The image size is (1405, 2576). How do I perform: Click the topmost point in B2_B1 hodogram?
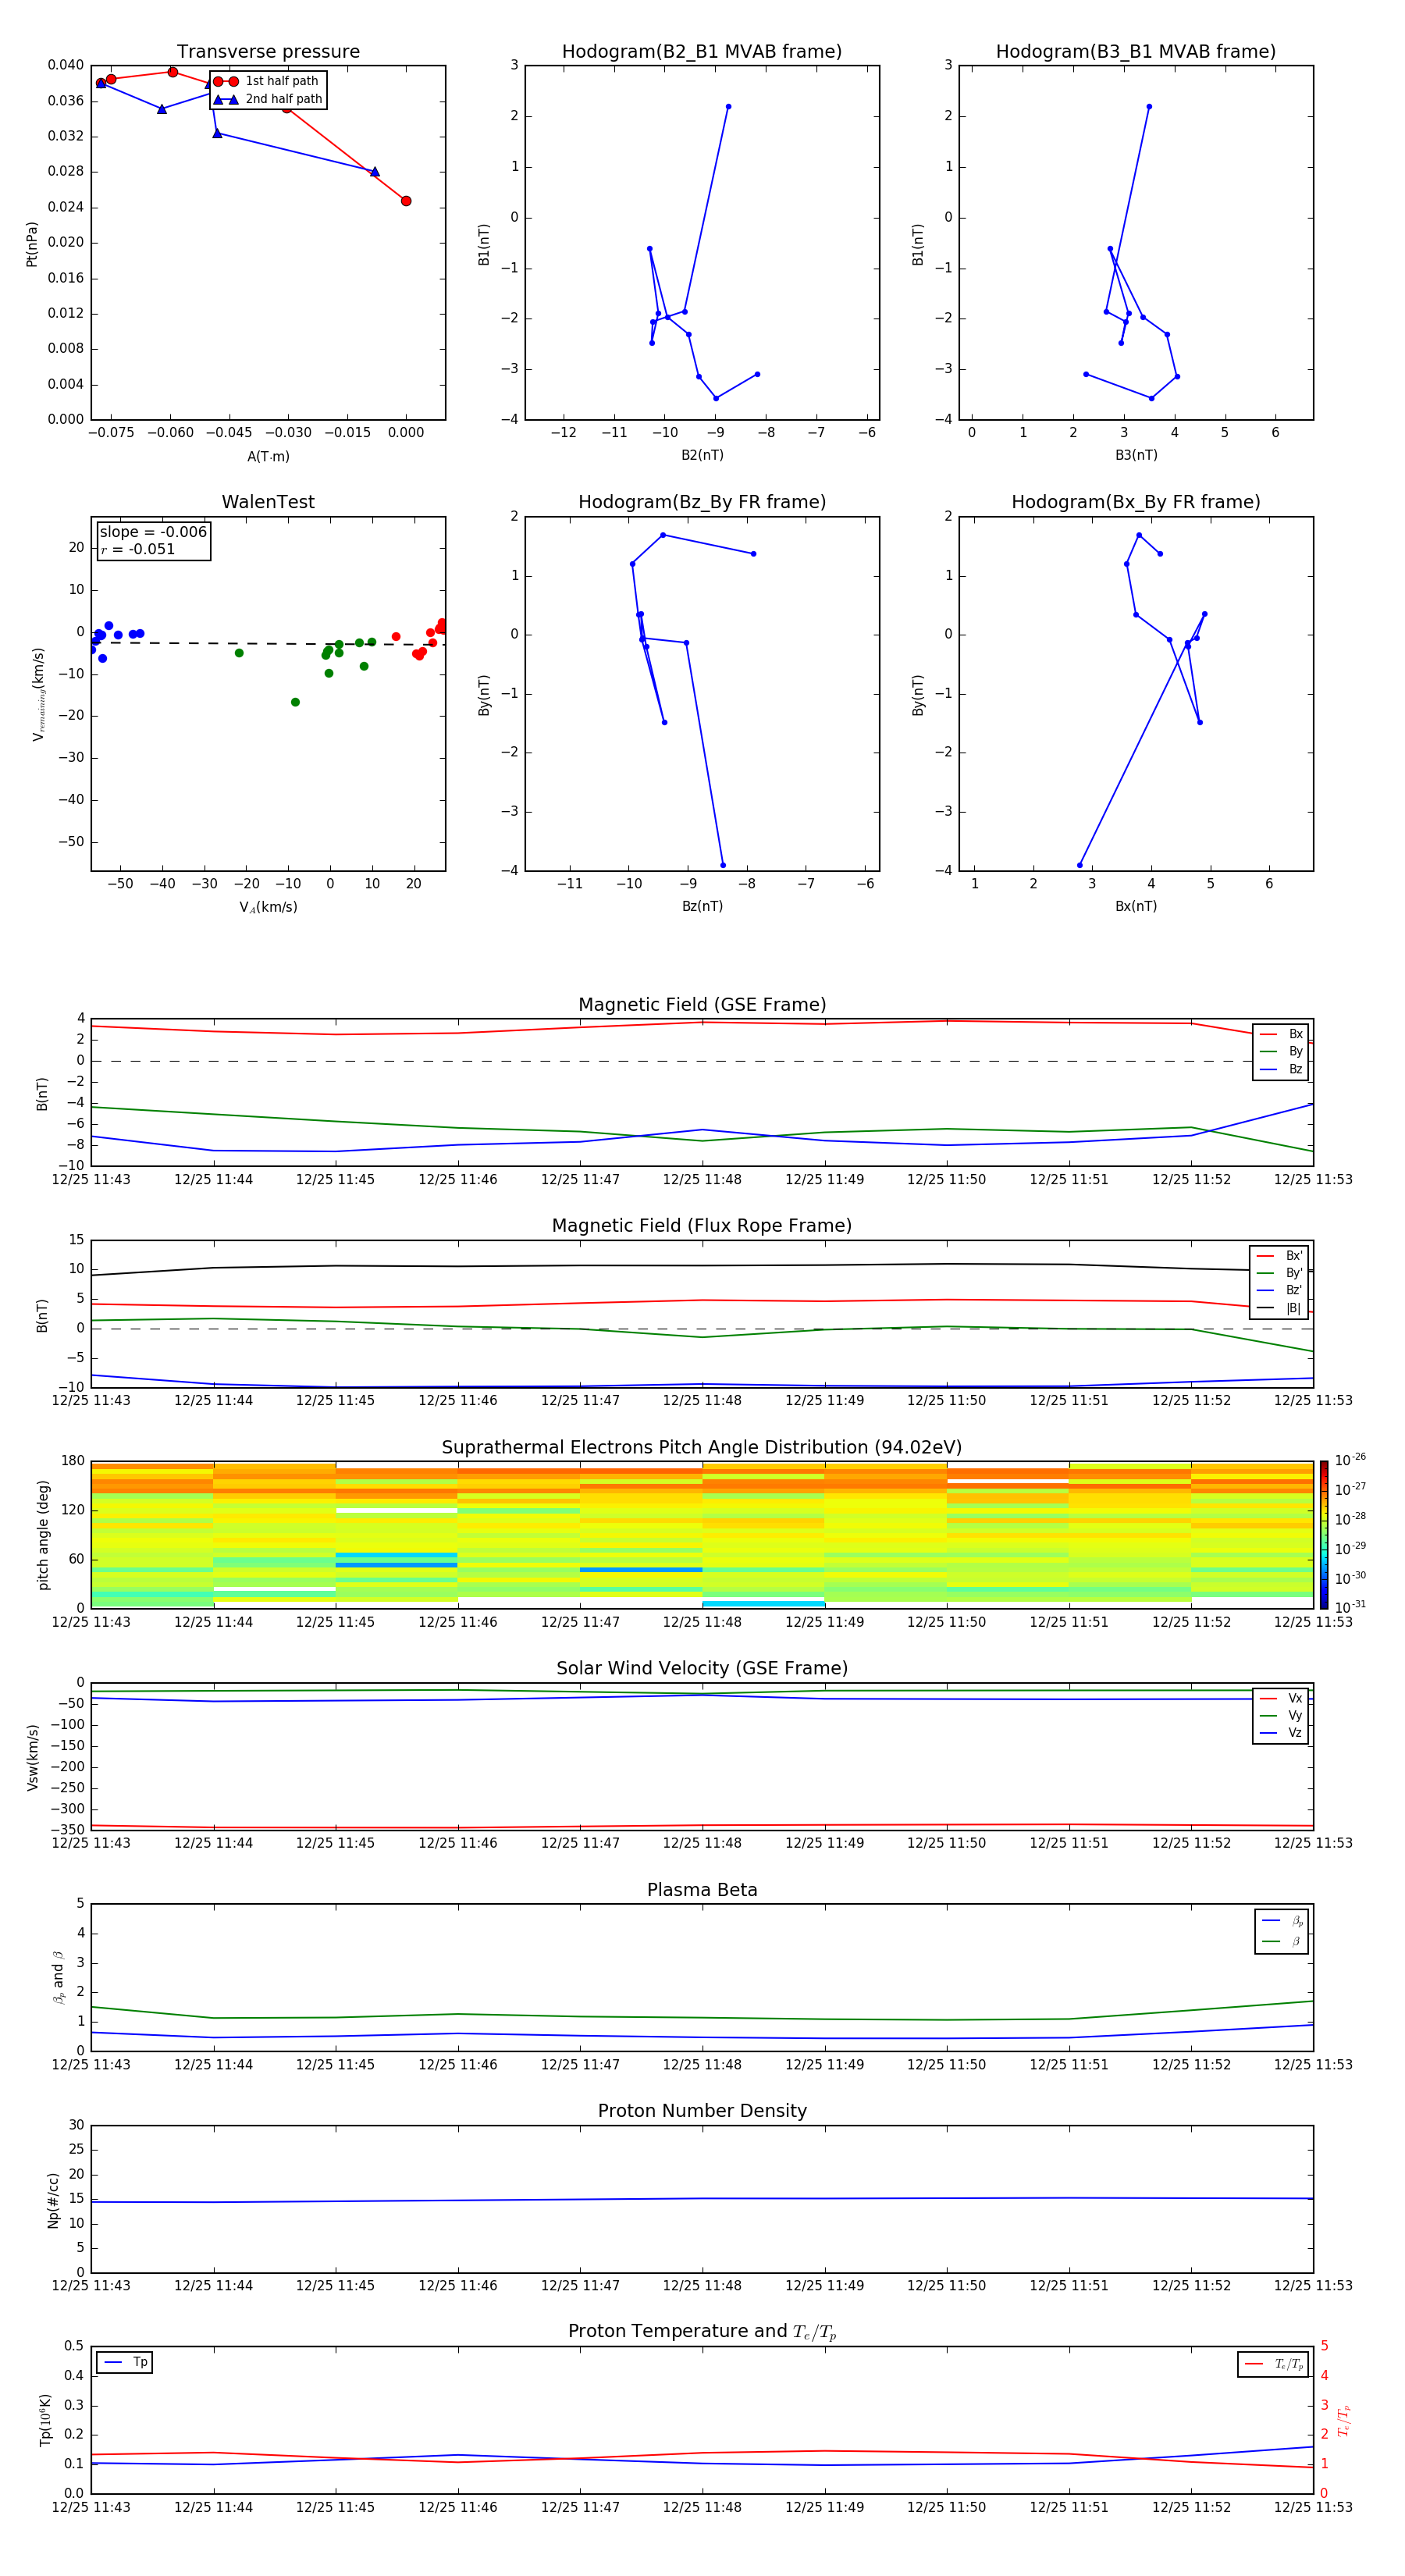[x=728, y=106]
